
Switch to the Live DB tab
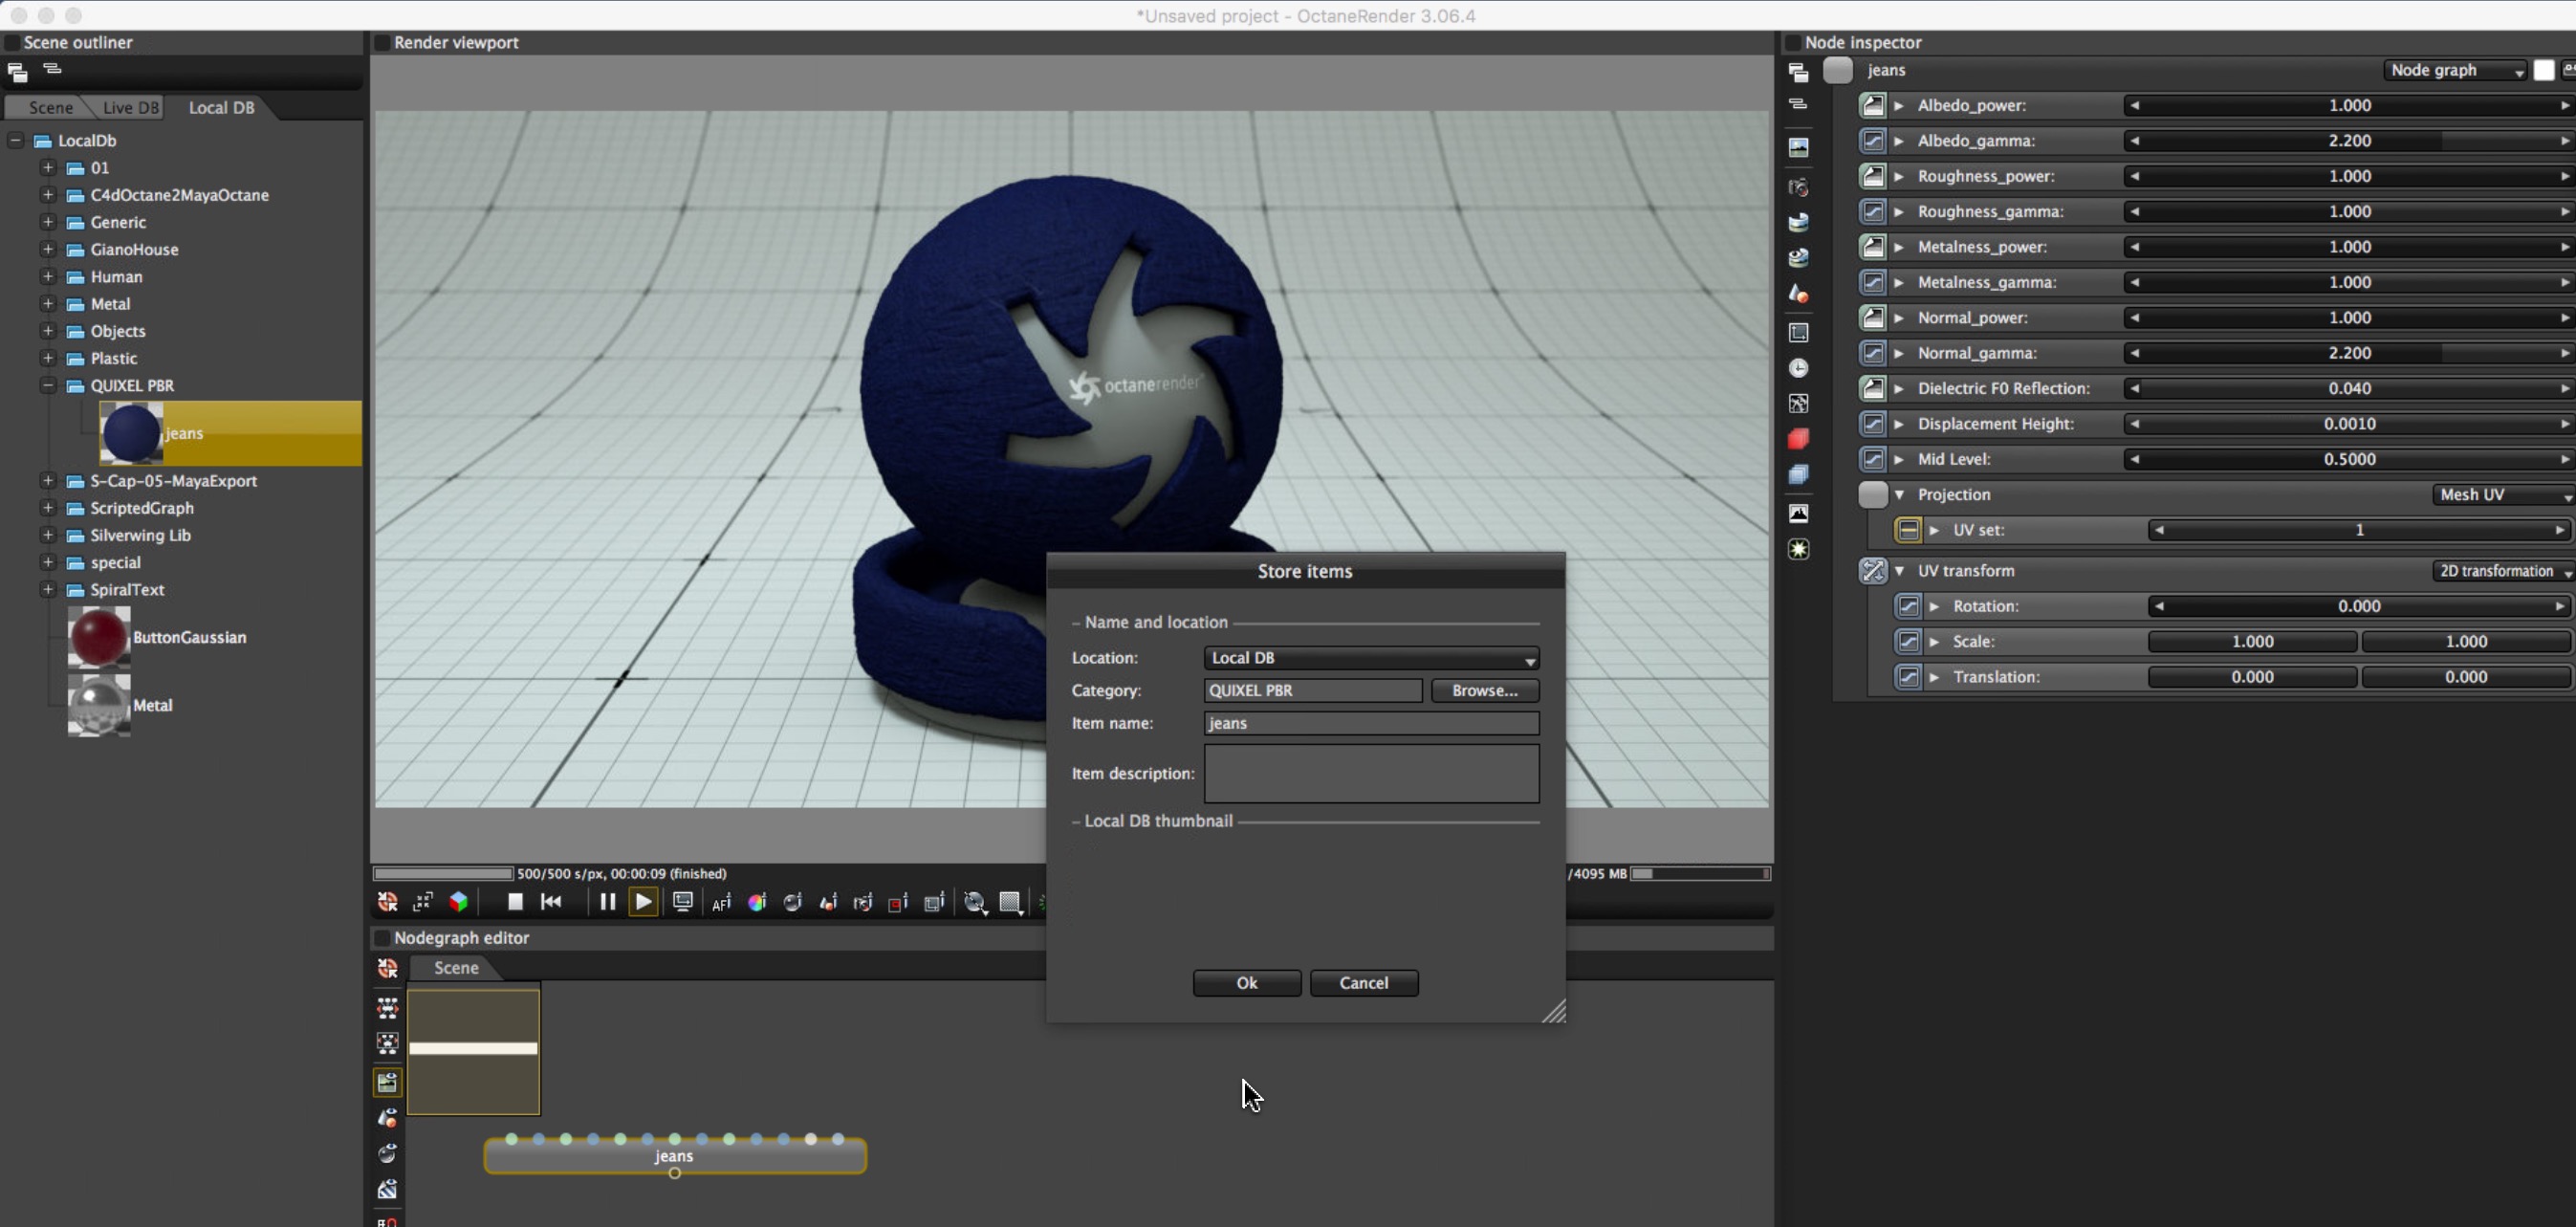click(x=130, y=107)
